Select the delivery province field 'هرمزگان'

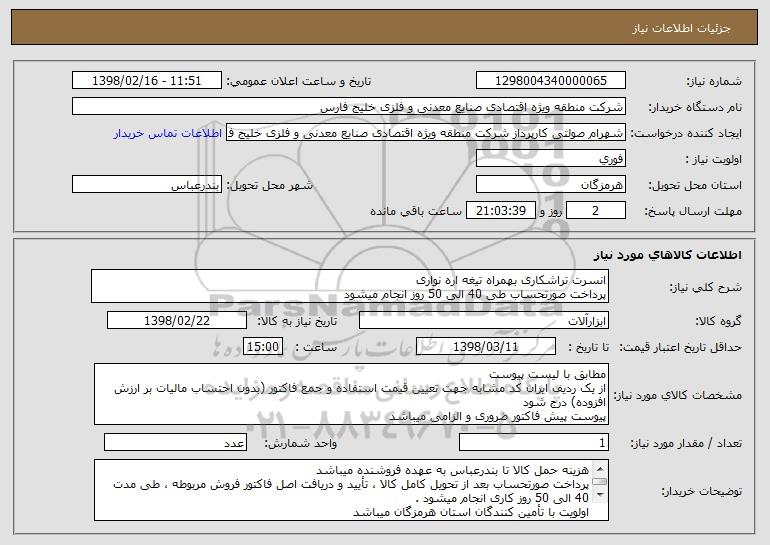550,185
